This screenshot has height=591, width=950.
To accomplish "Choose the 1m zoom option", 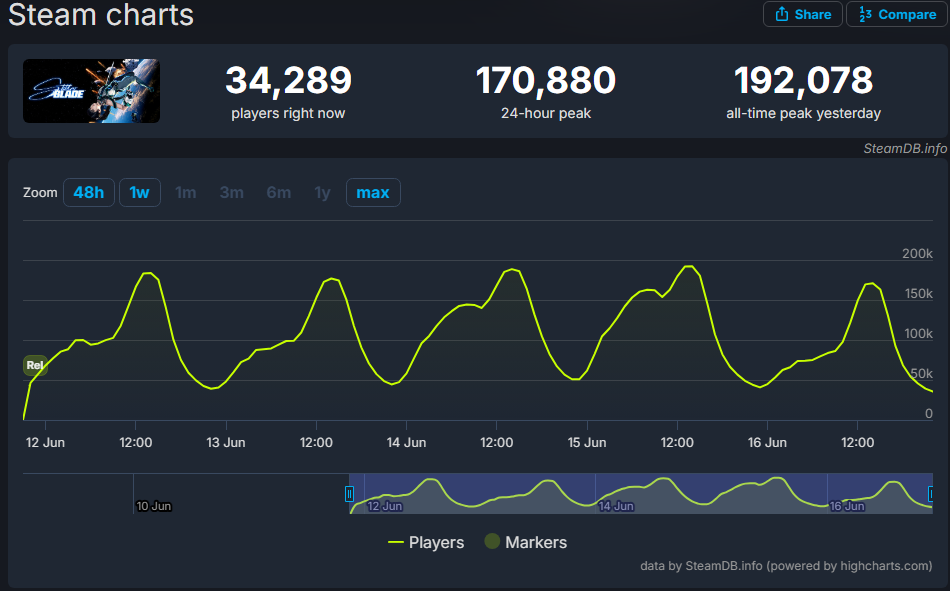I will (186, 192).
